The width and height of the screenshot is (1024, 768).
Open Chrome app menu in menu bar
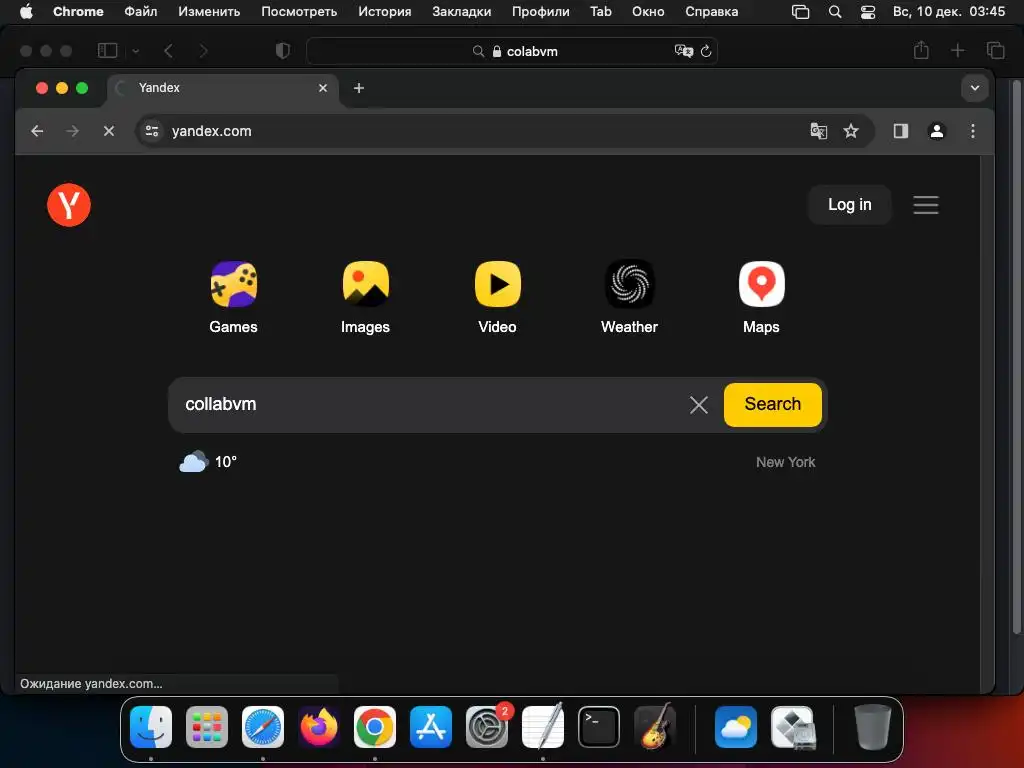tap(78, 12)
